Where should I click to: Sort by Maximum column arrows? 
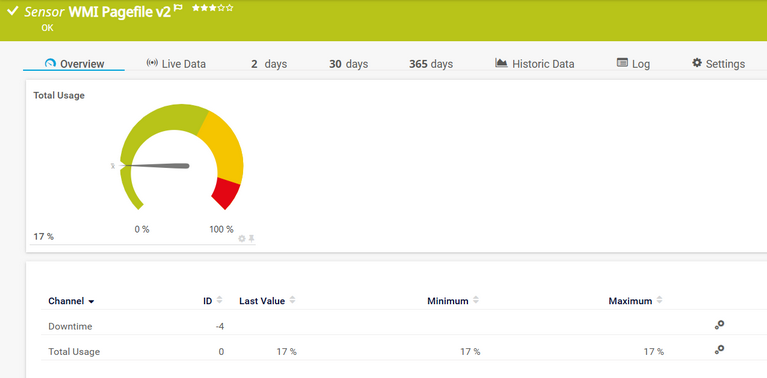point(659,300)
